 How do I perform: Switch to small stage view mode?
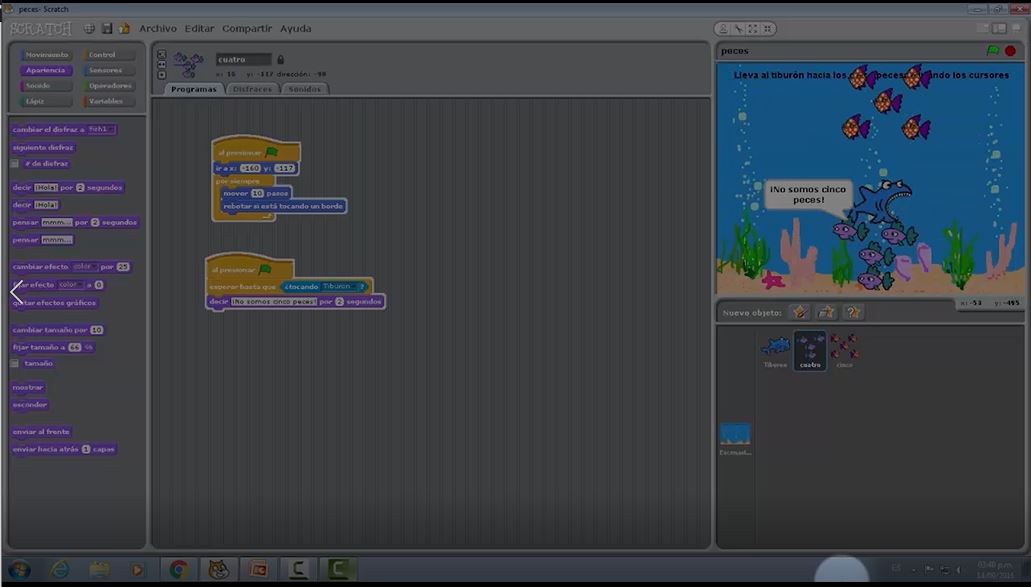(984, 29)
